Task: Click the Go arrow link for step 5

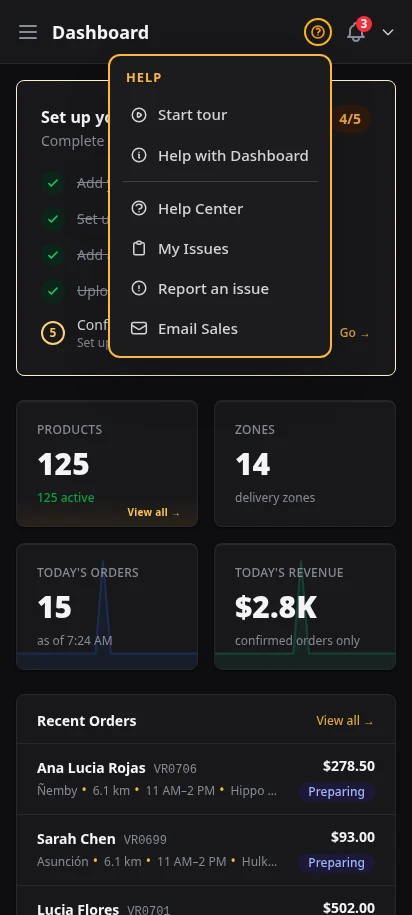Action: pyautogui.click(x=355, y=333)
